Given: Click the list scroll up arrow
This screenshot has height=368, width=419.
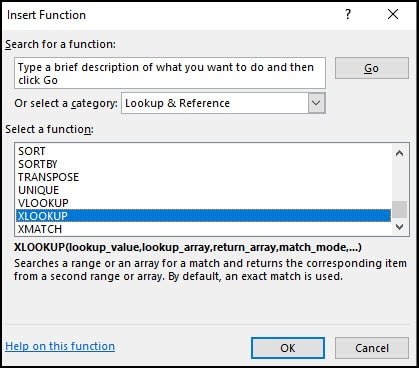Looking at the screenshot, I should [x=399, y=153].
